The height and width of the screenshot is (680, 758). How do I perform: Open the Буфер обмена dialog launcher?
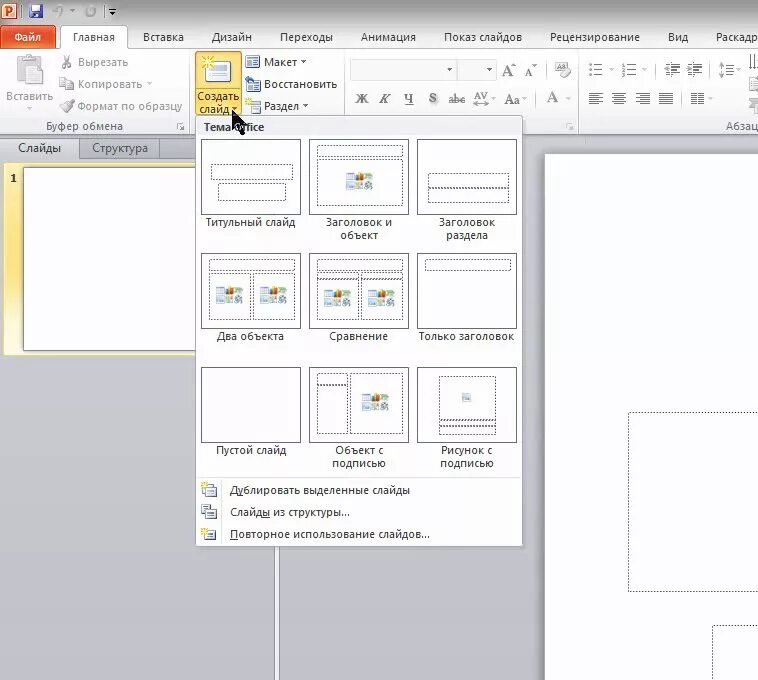[180, 127]
